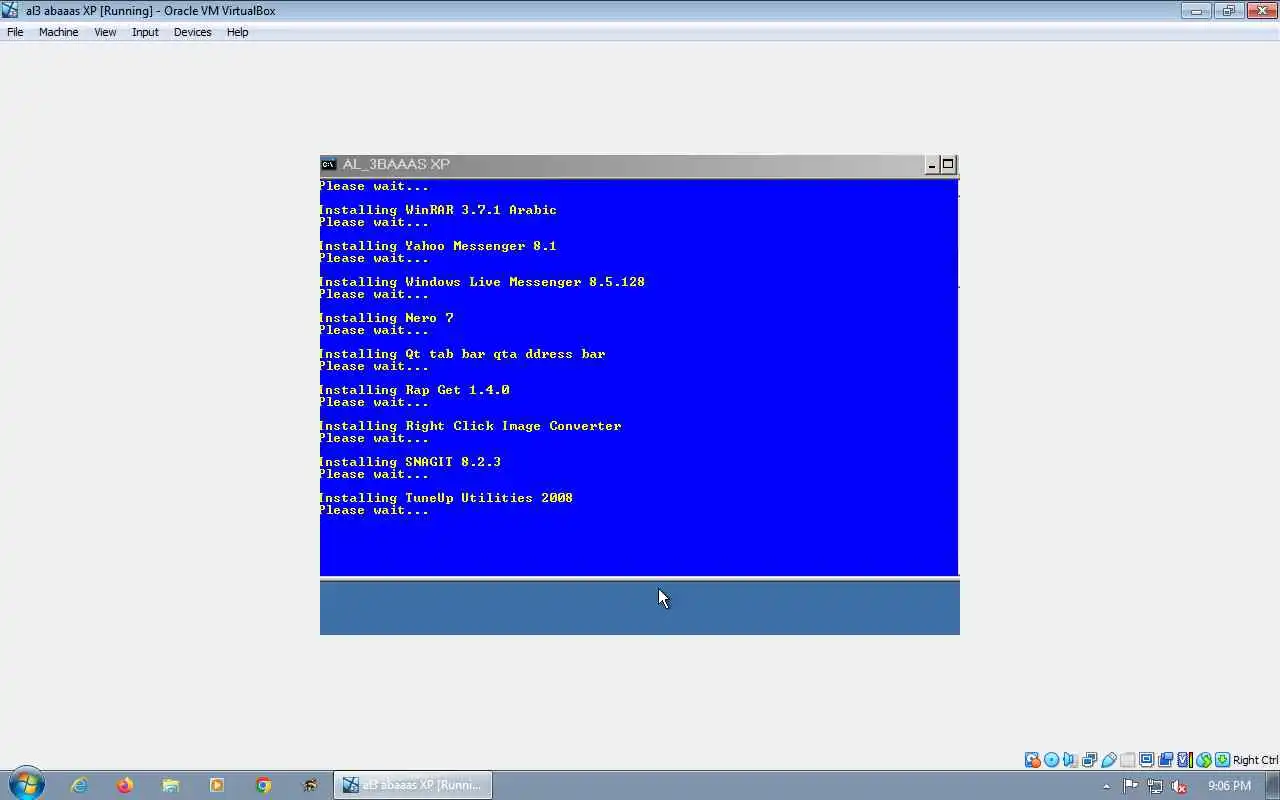This screenshot has height=800, width=1280.
Task: Close the Oracle VM VirtualBox window
Action: click(x=1260, y=11)
